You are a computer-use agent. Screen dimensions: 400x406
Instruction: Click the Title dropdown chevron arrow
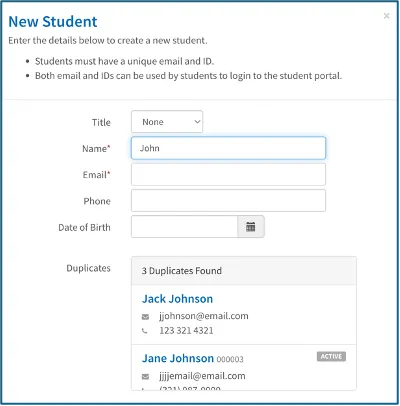pyautogui.click(x=197, y=122)
